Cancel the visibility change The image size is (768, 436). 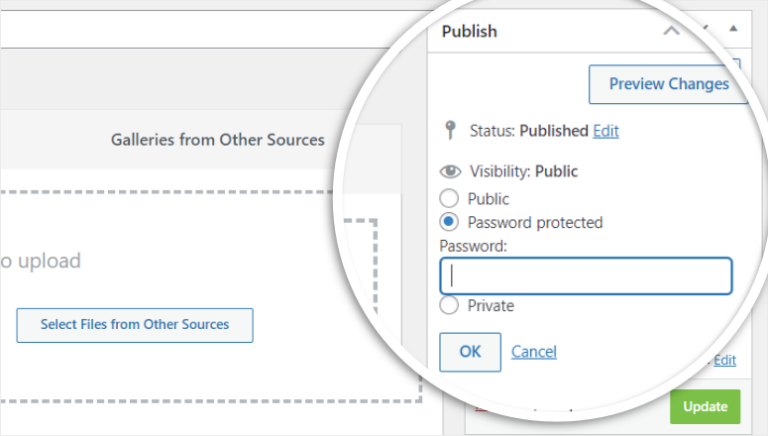pos(534,352)
